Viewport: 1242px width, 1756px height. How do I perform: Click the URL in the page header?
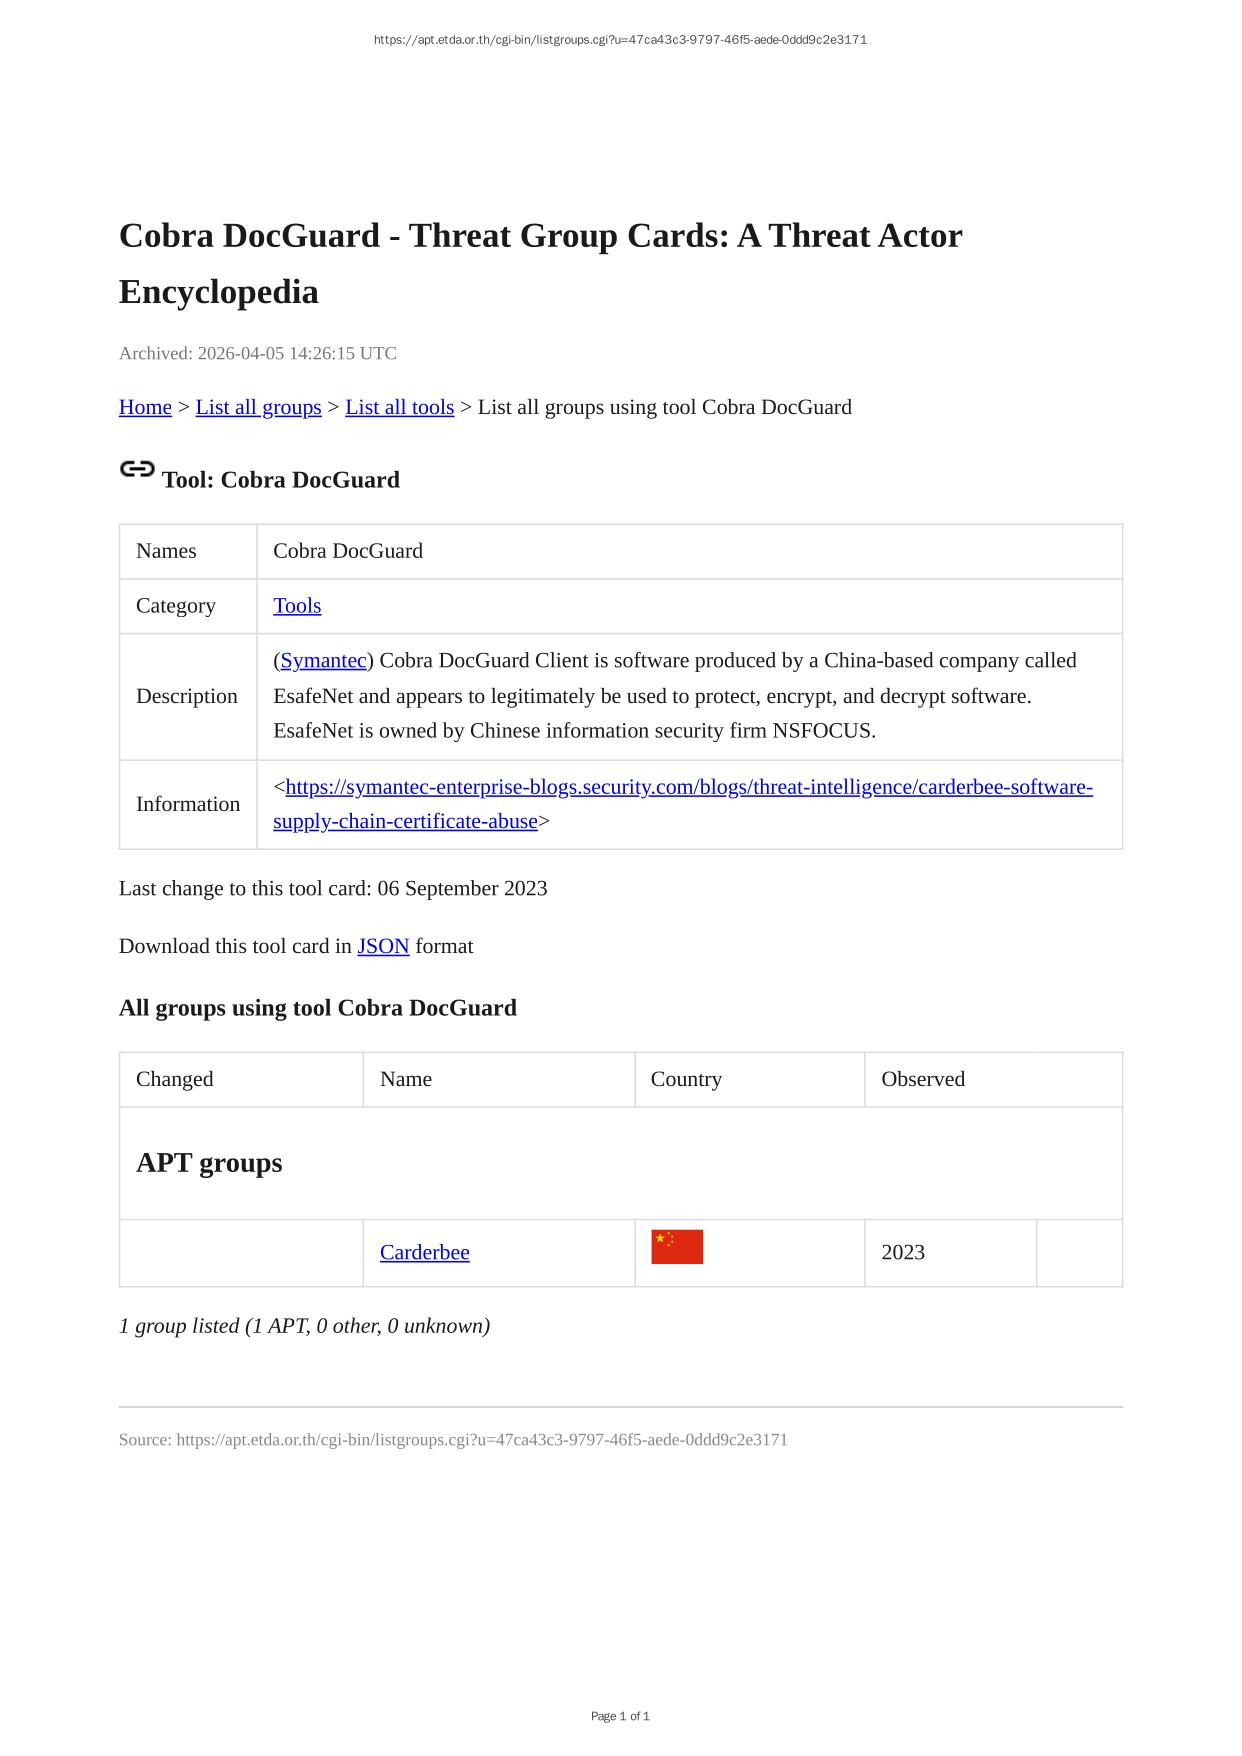(620, 40)
